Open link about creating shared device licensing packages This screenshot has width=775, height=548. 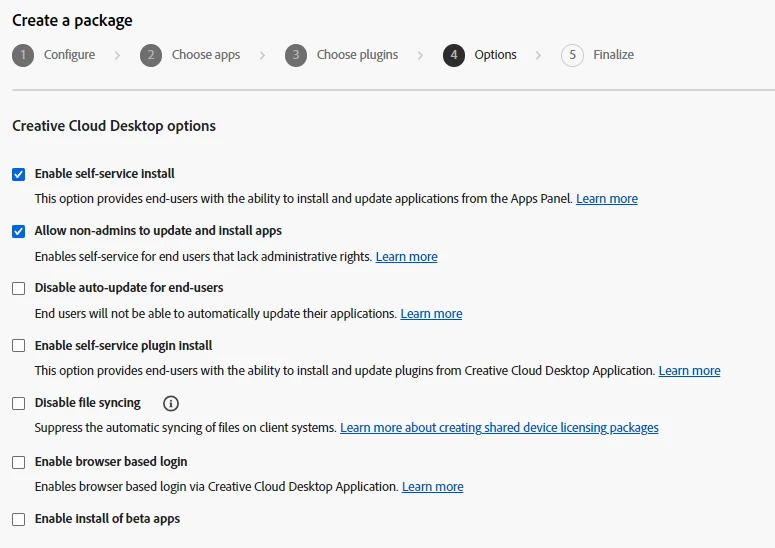499,427
